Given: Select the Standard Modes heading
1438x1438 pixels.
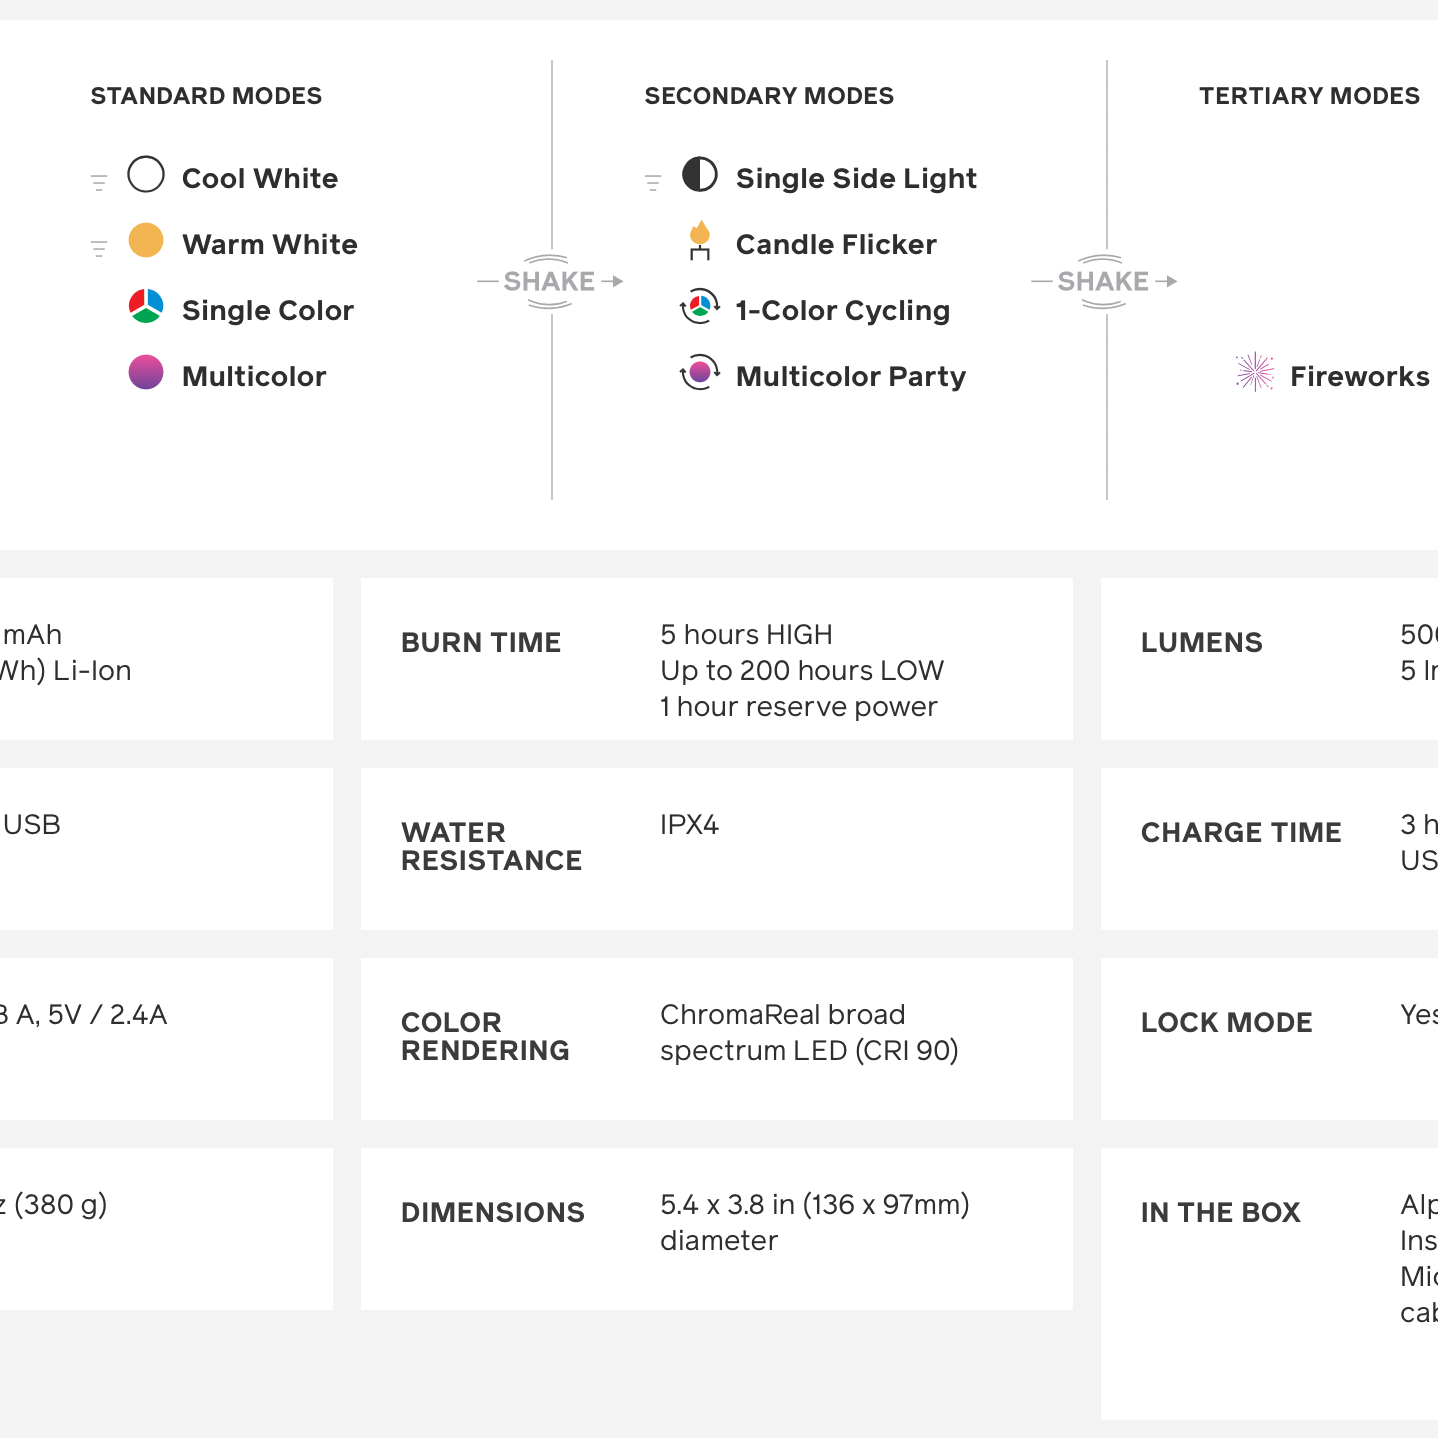Looking at the screenshot, I should tap(206, 96).
